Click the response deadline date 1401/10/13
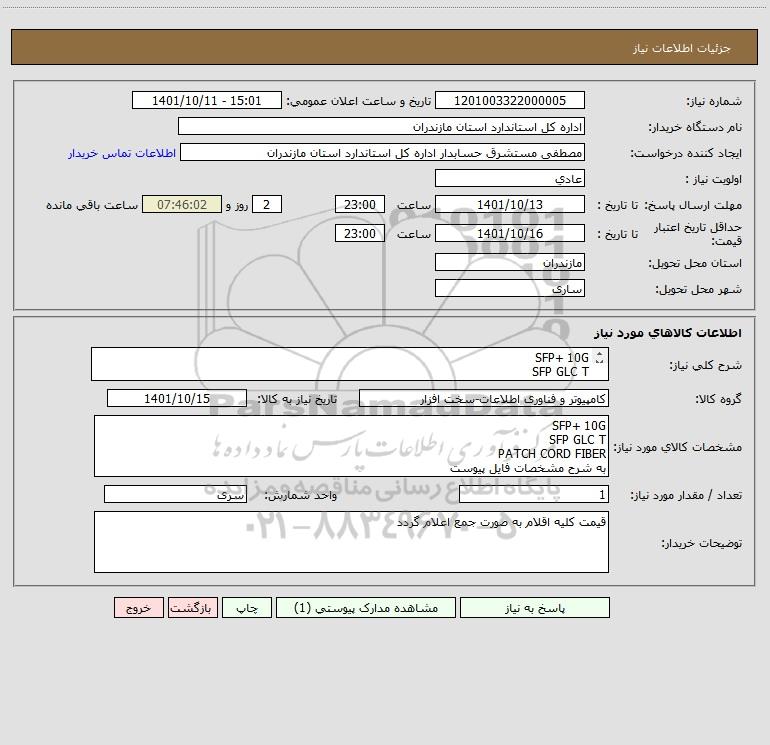770x745 pixels. 510,204
